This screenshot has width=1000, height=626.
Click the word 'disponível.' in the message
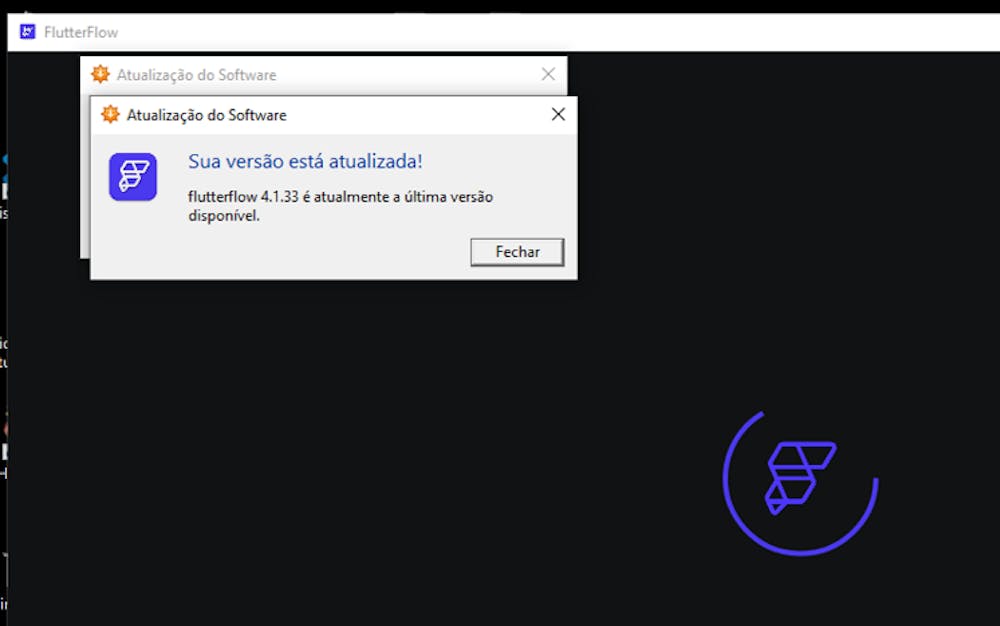pyautogui.click(x=224, y=215)
